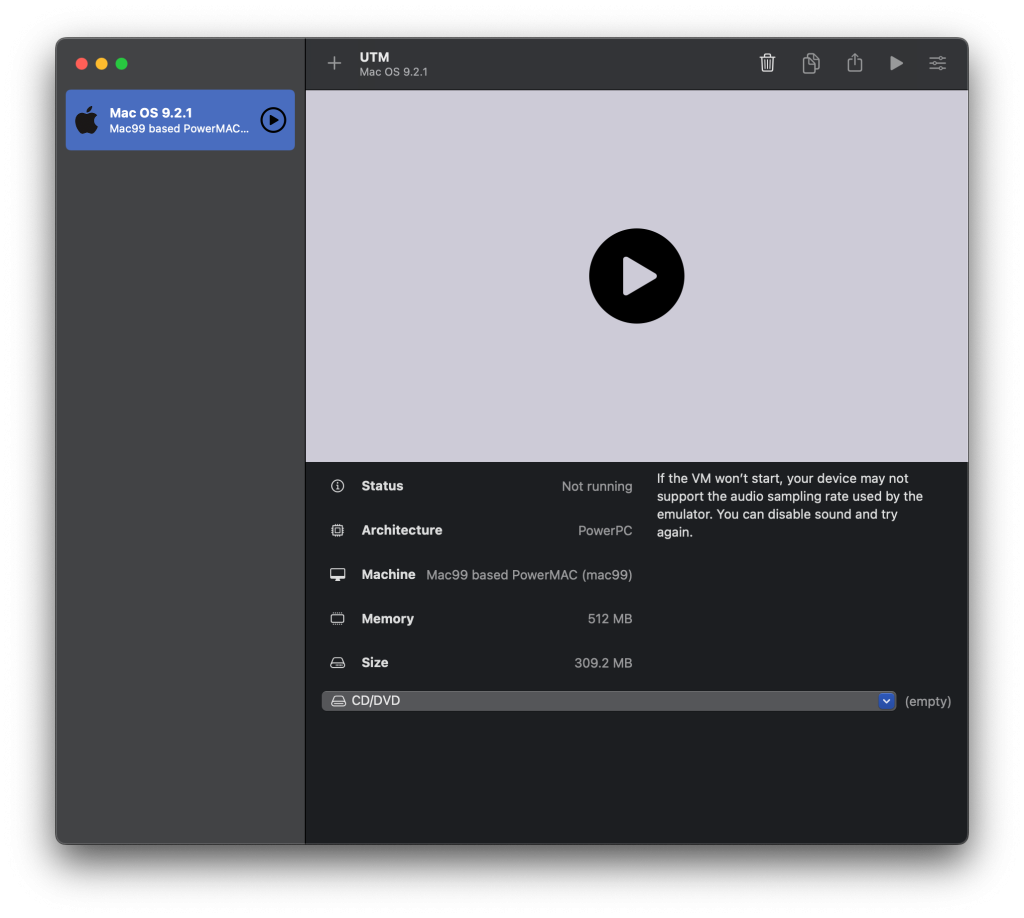Click the Architecture chip icon
The height and width of the screenshot is (918, 1024).
(337, 530)
